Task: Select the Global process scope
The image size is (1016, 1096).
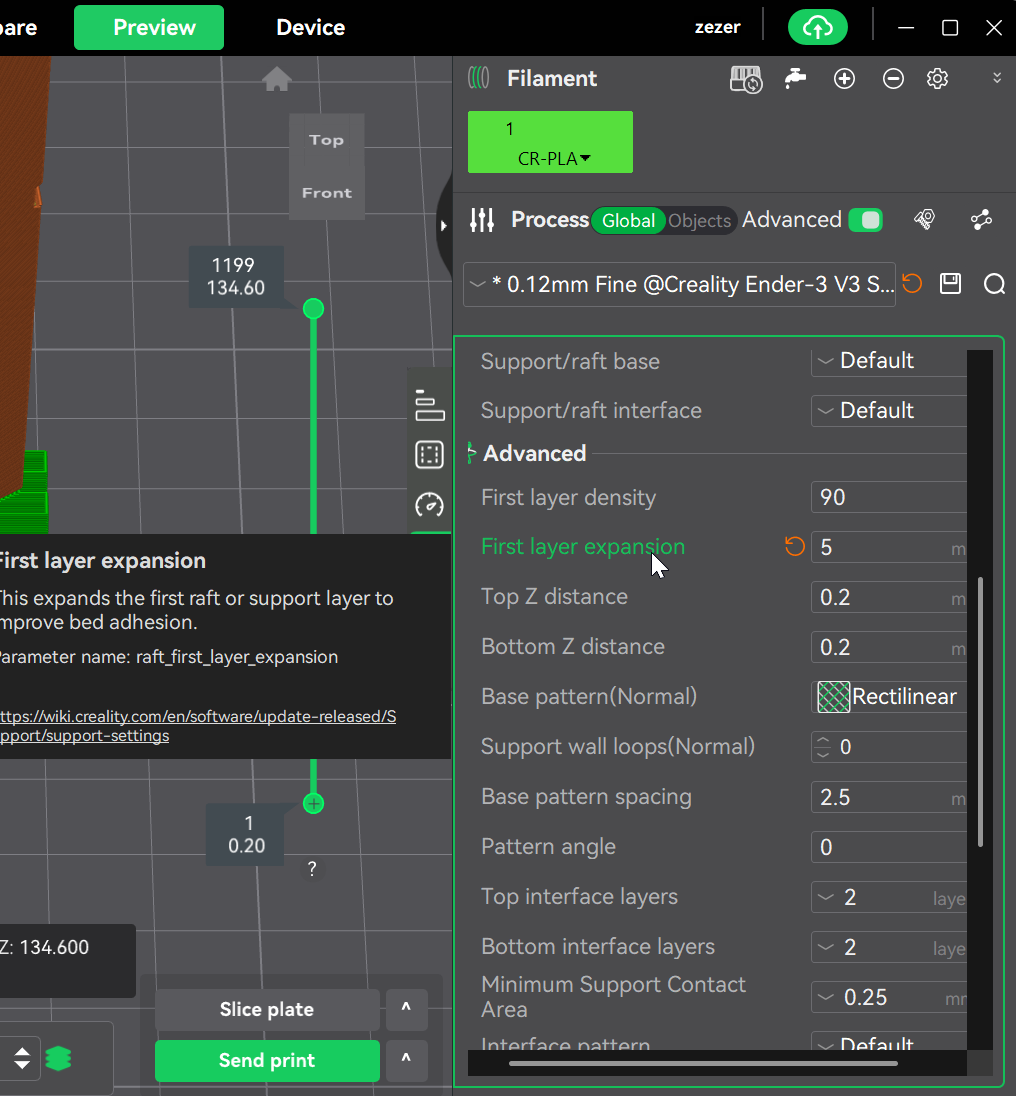Action: (x=629, y=221)
